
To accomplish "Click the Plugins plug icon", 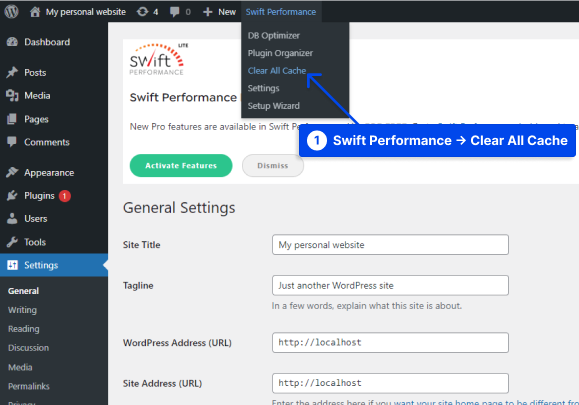I will pyautogui.click(x=12, y=196).
